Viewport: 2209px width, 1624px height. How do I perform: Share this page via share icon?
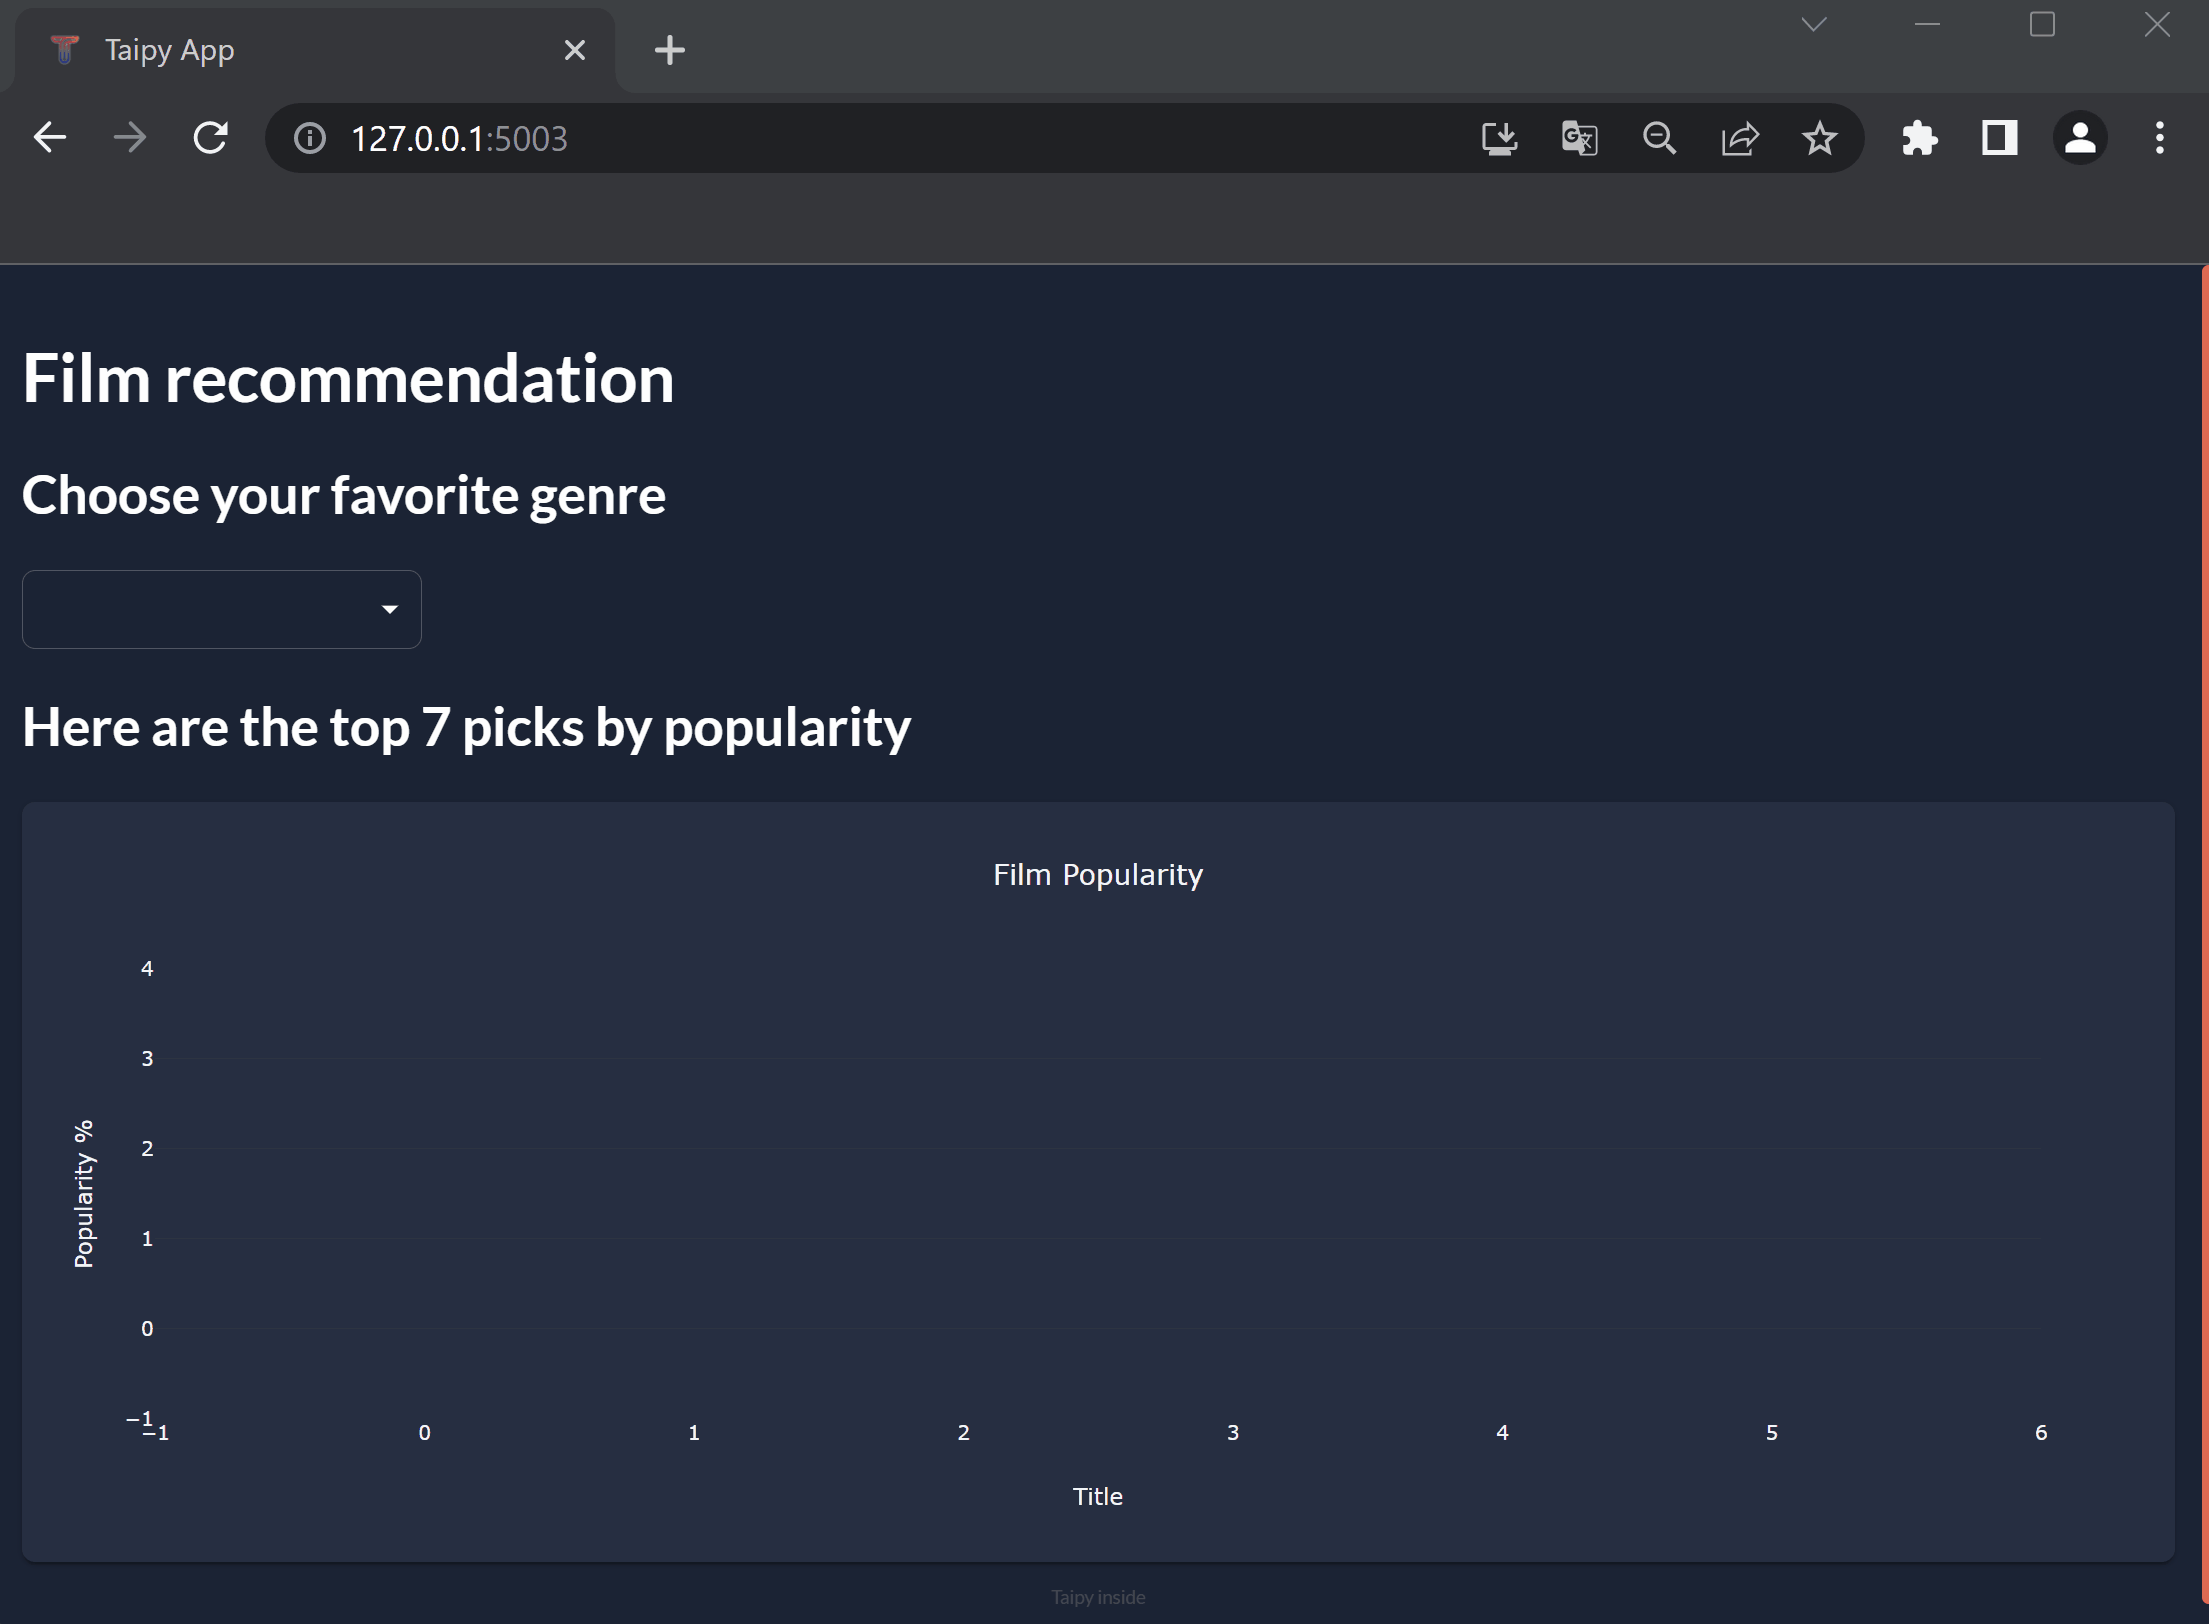pos(1740,138)
